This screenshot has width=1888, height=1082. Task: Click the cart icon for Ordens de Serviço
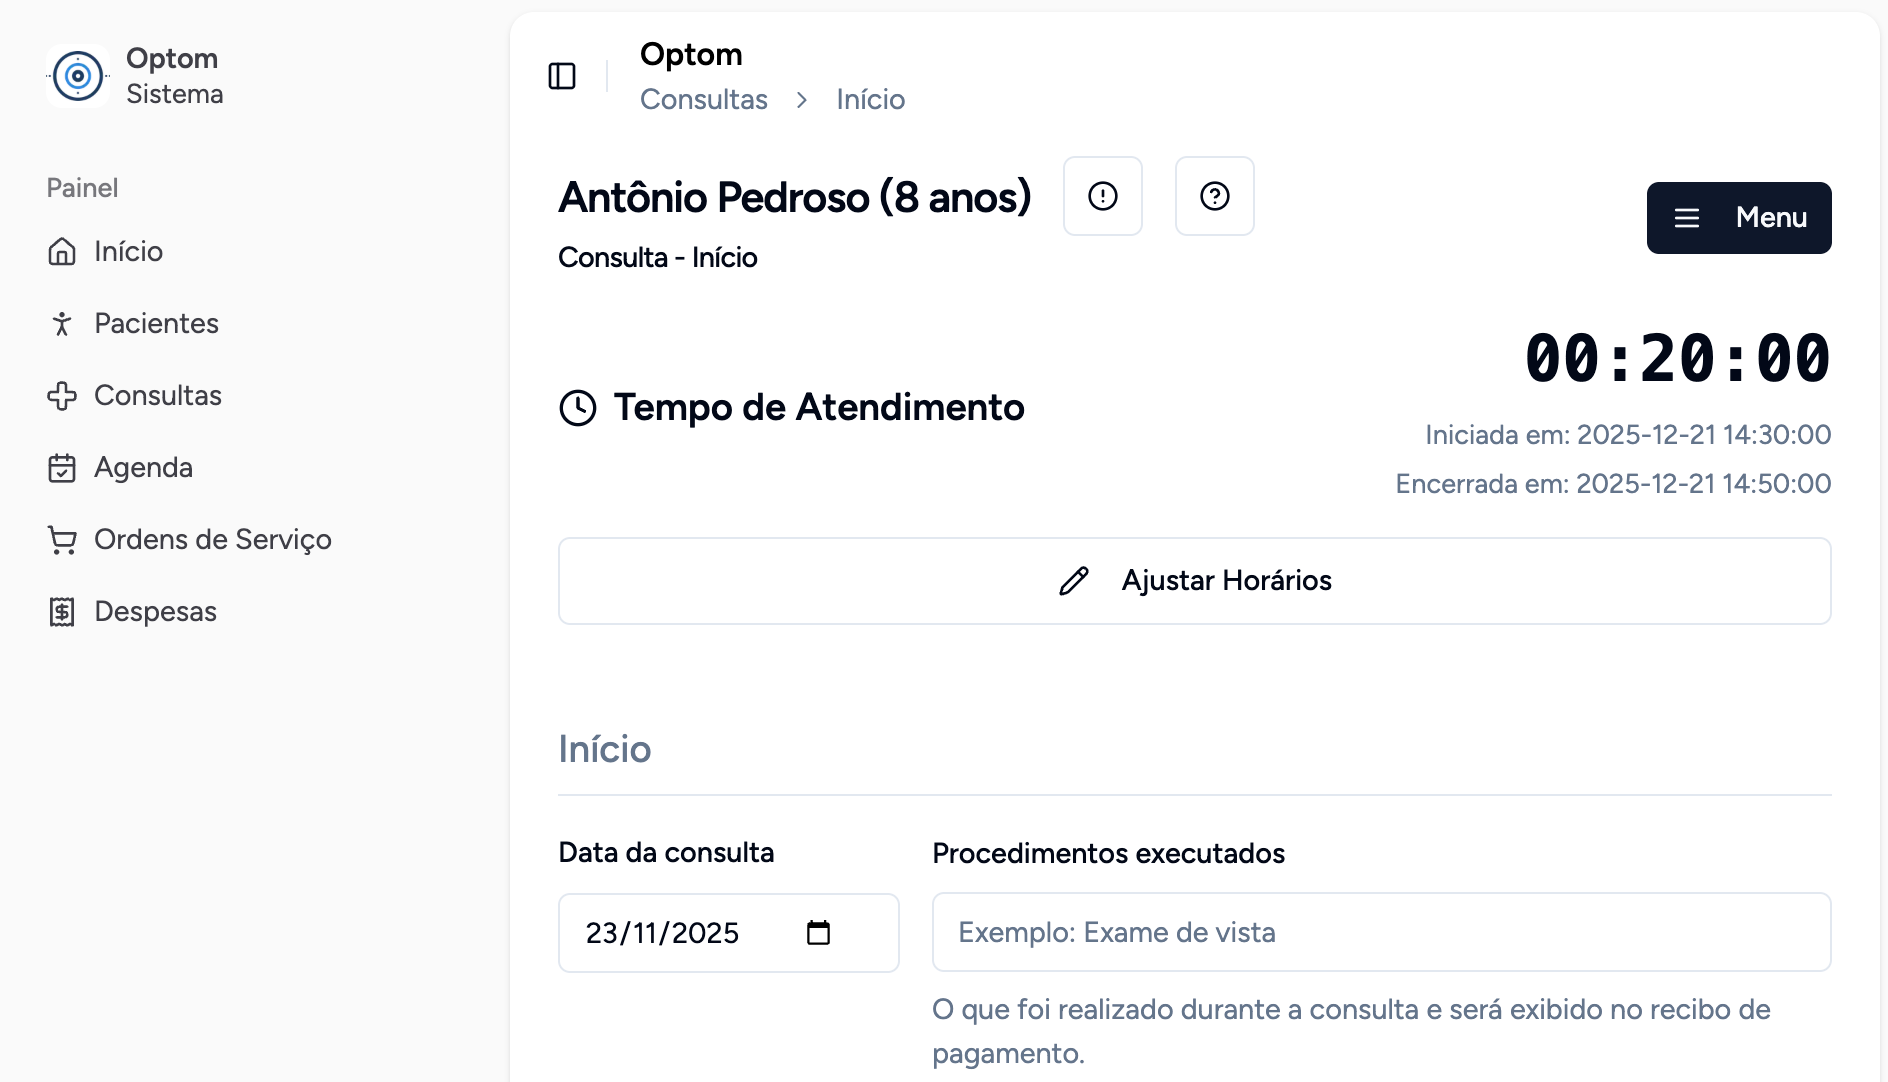pyautogui.click(x=62, y=540)
